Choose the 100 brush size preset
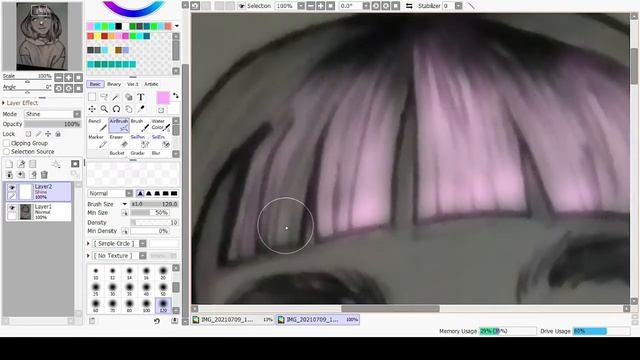Viewport: 640px width, 360px height. pyautogui.click(x=146, y=305)
